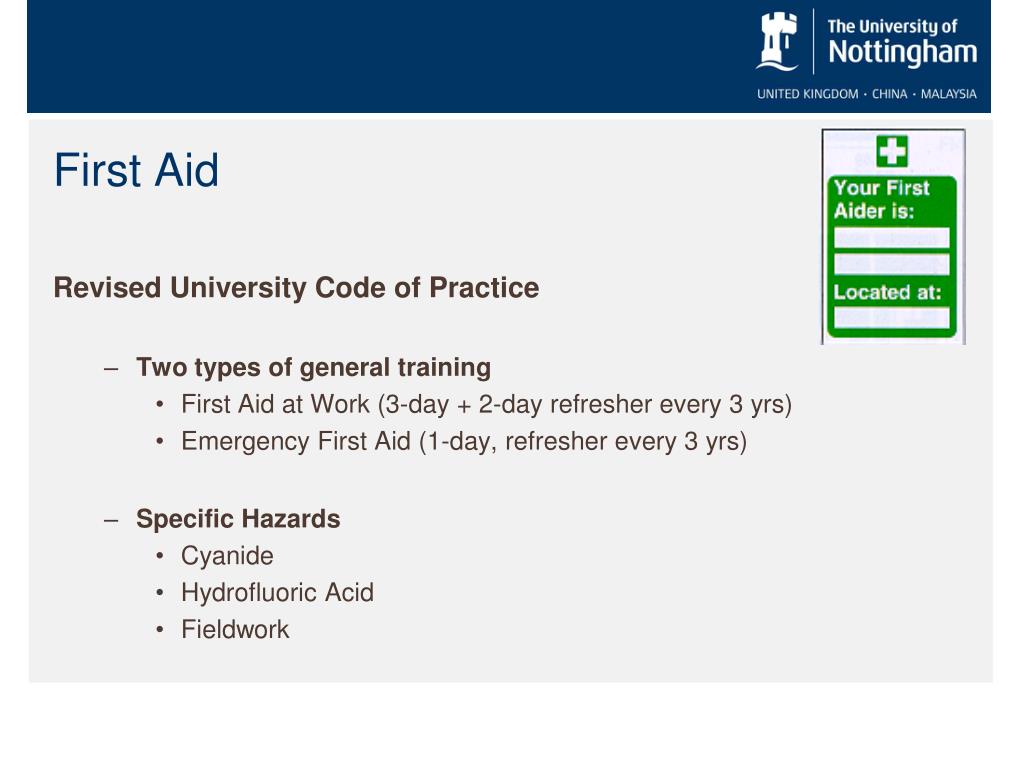Click the 'Hydrofluoric Acid' bullet item
The height and width of the screenshot is (768, 1024).
point(278,593)
